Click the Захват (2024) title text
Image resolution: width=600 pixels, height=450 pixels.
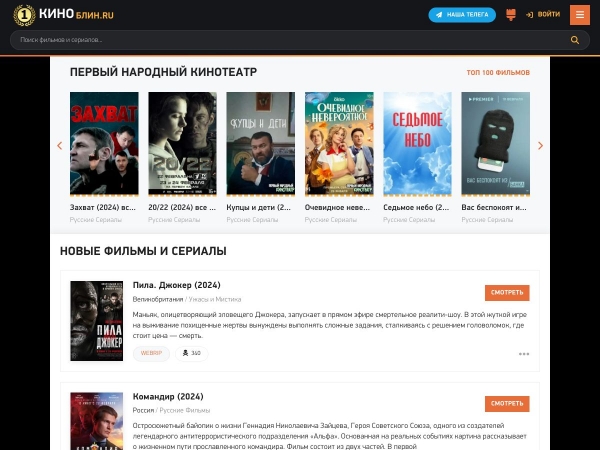point(103,207)
